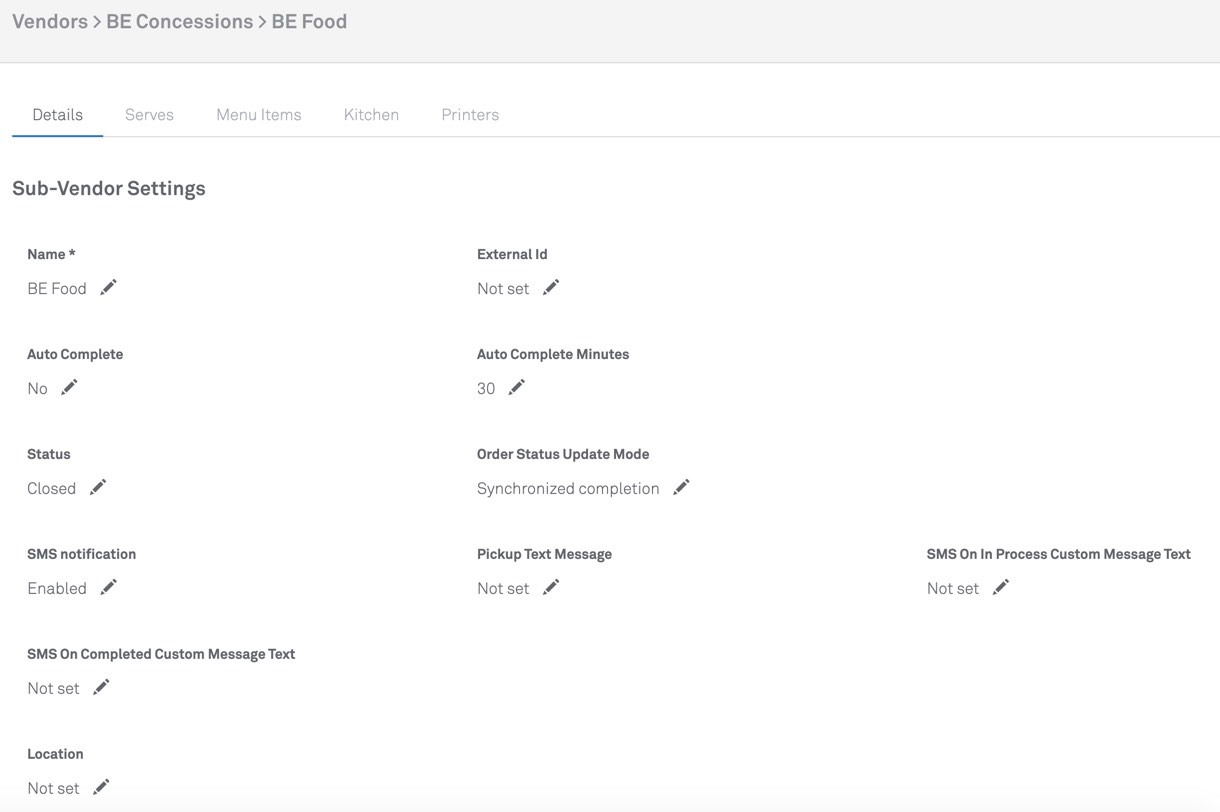Click the BE Food name value
This screenshot has width=1220, height=812.
pyautogui.click(x=57, y=289)
